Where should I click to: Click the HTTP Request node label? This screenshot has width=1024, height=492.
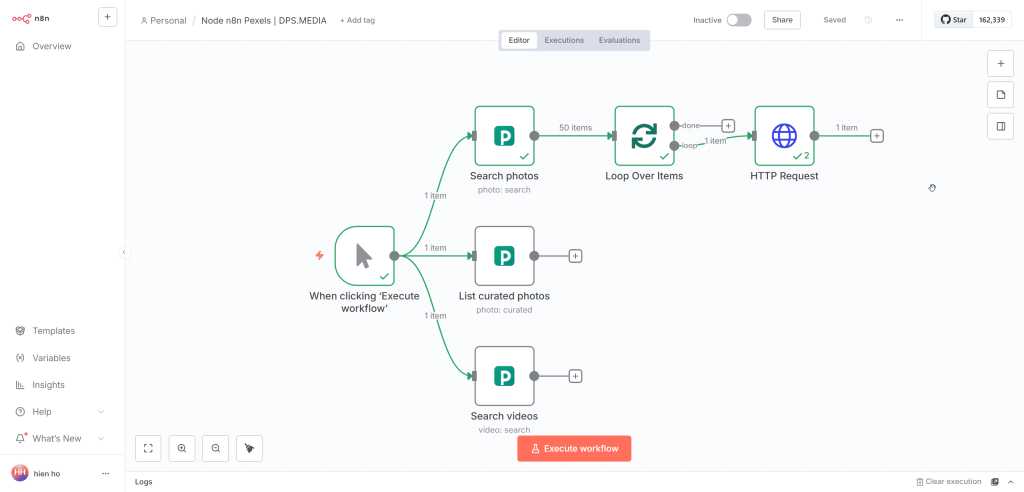(784, 176)
